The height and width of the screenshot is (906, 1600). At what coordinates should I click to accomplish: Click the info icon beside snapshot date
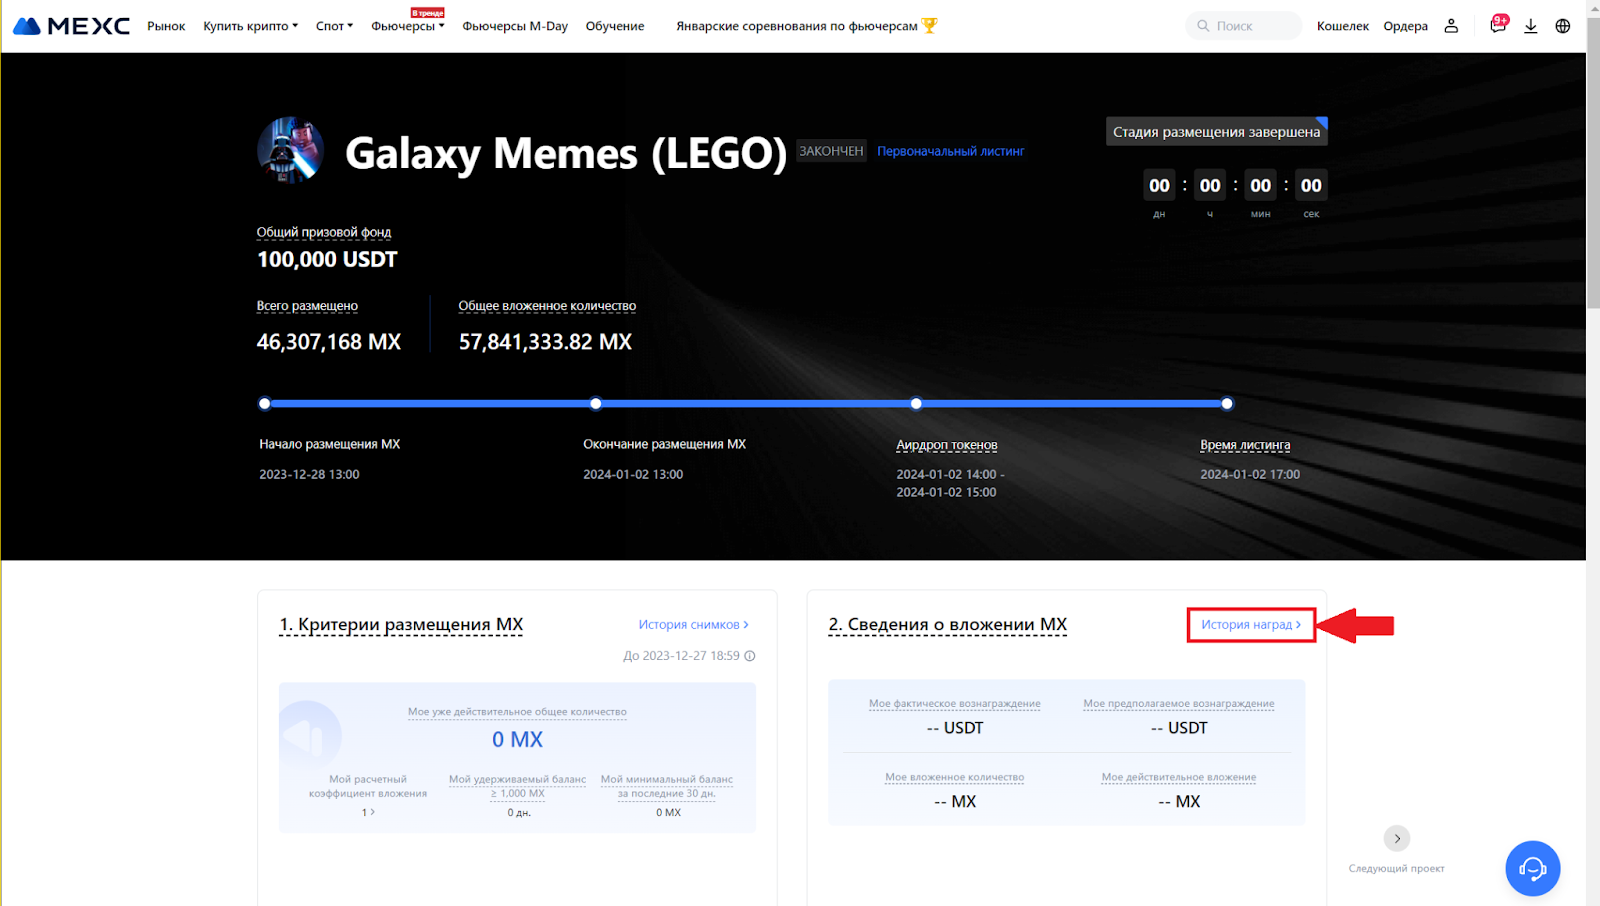click(750, 656)
